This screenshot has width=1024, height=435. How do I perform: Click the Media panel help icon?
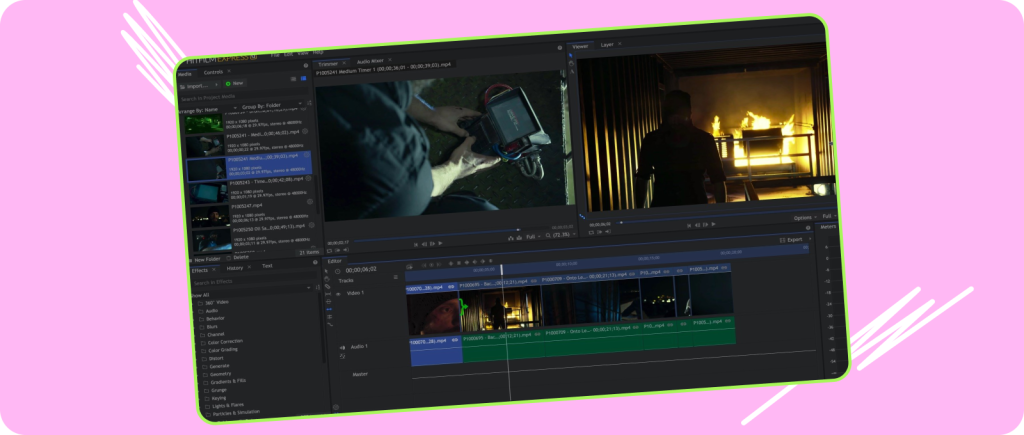[306, 65]
